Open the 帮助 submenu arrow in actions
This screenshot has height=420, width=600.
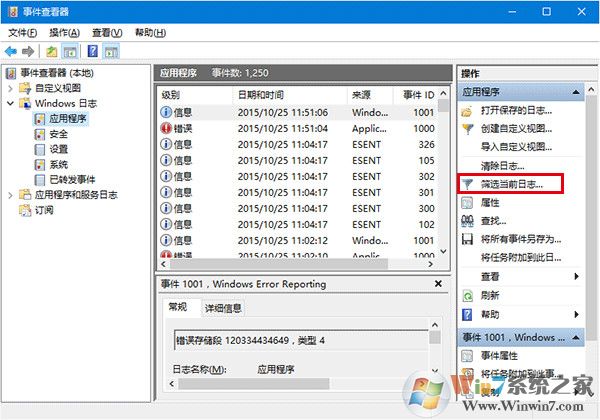pos(577,314)
